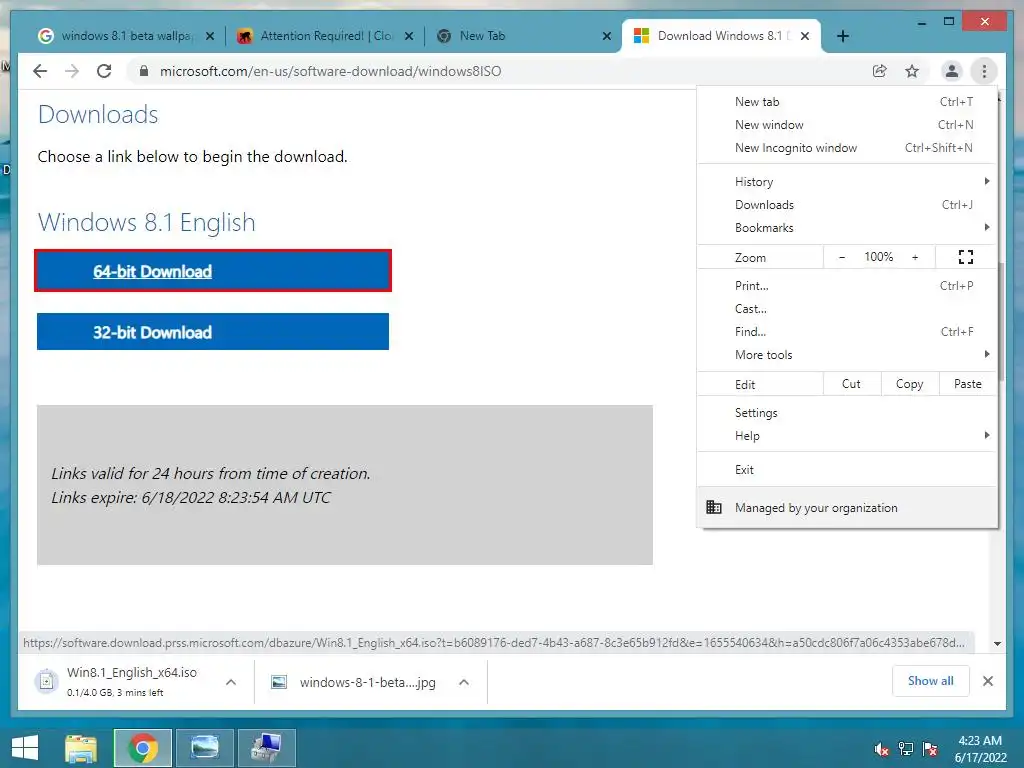The height and width of the screenshot is (768, 1024).
Task: Choose Exit from the Chrome menu
Action: pos(847,470)
